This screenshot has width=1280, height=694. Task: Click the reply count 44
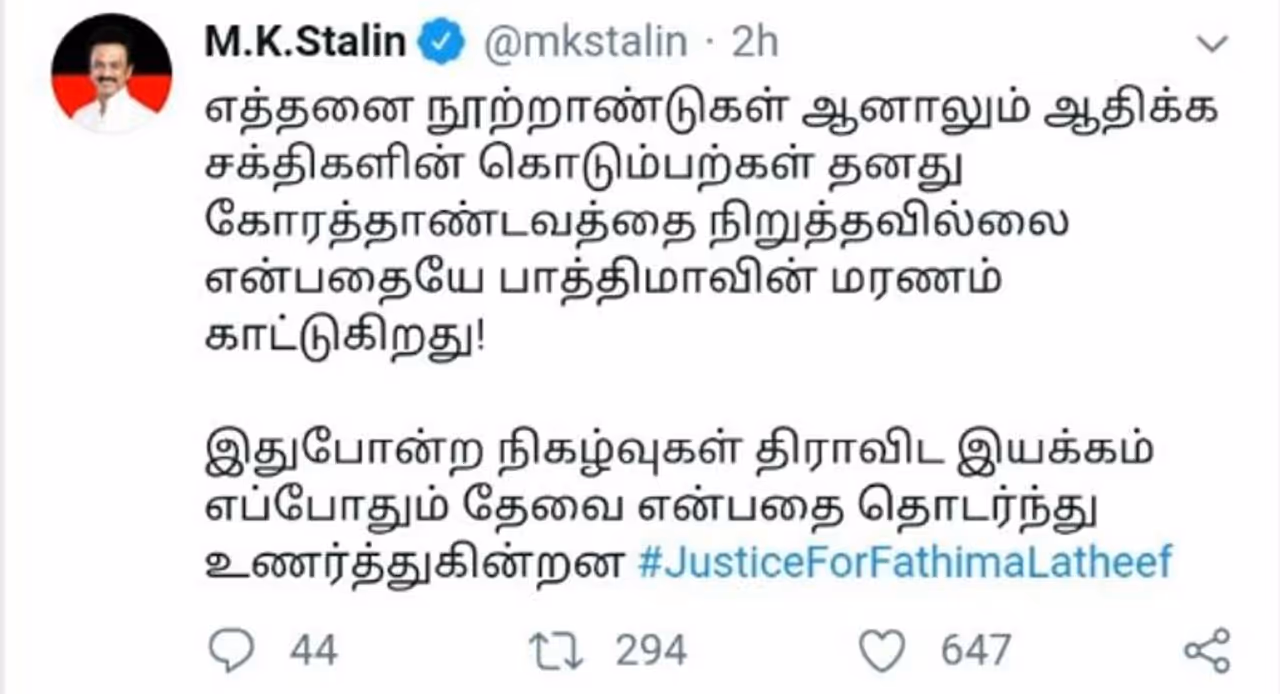313,651
